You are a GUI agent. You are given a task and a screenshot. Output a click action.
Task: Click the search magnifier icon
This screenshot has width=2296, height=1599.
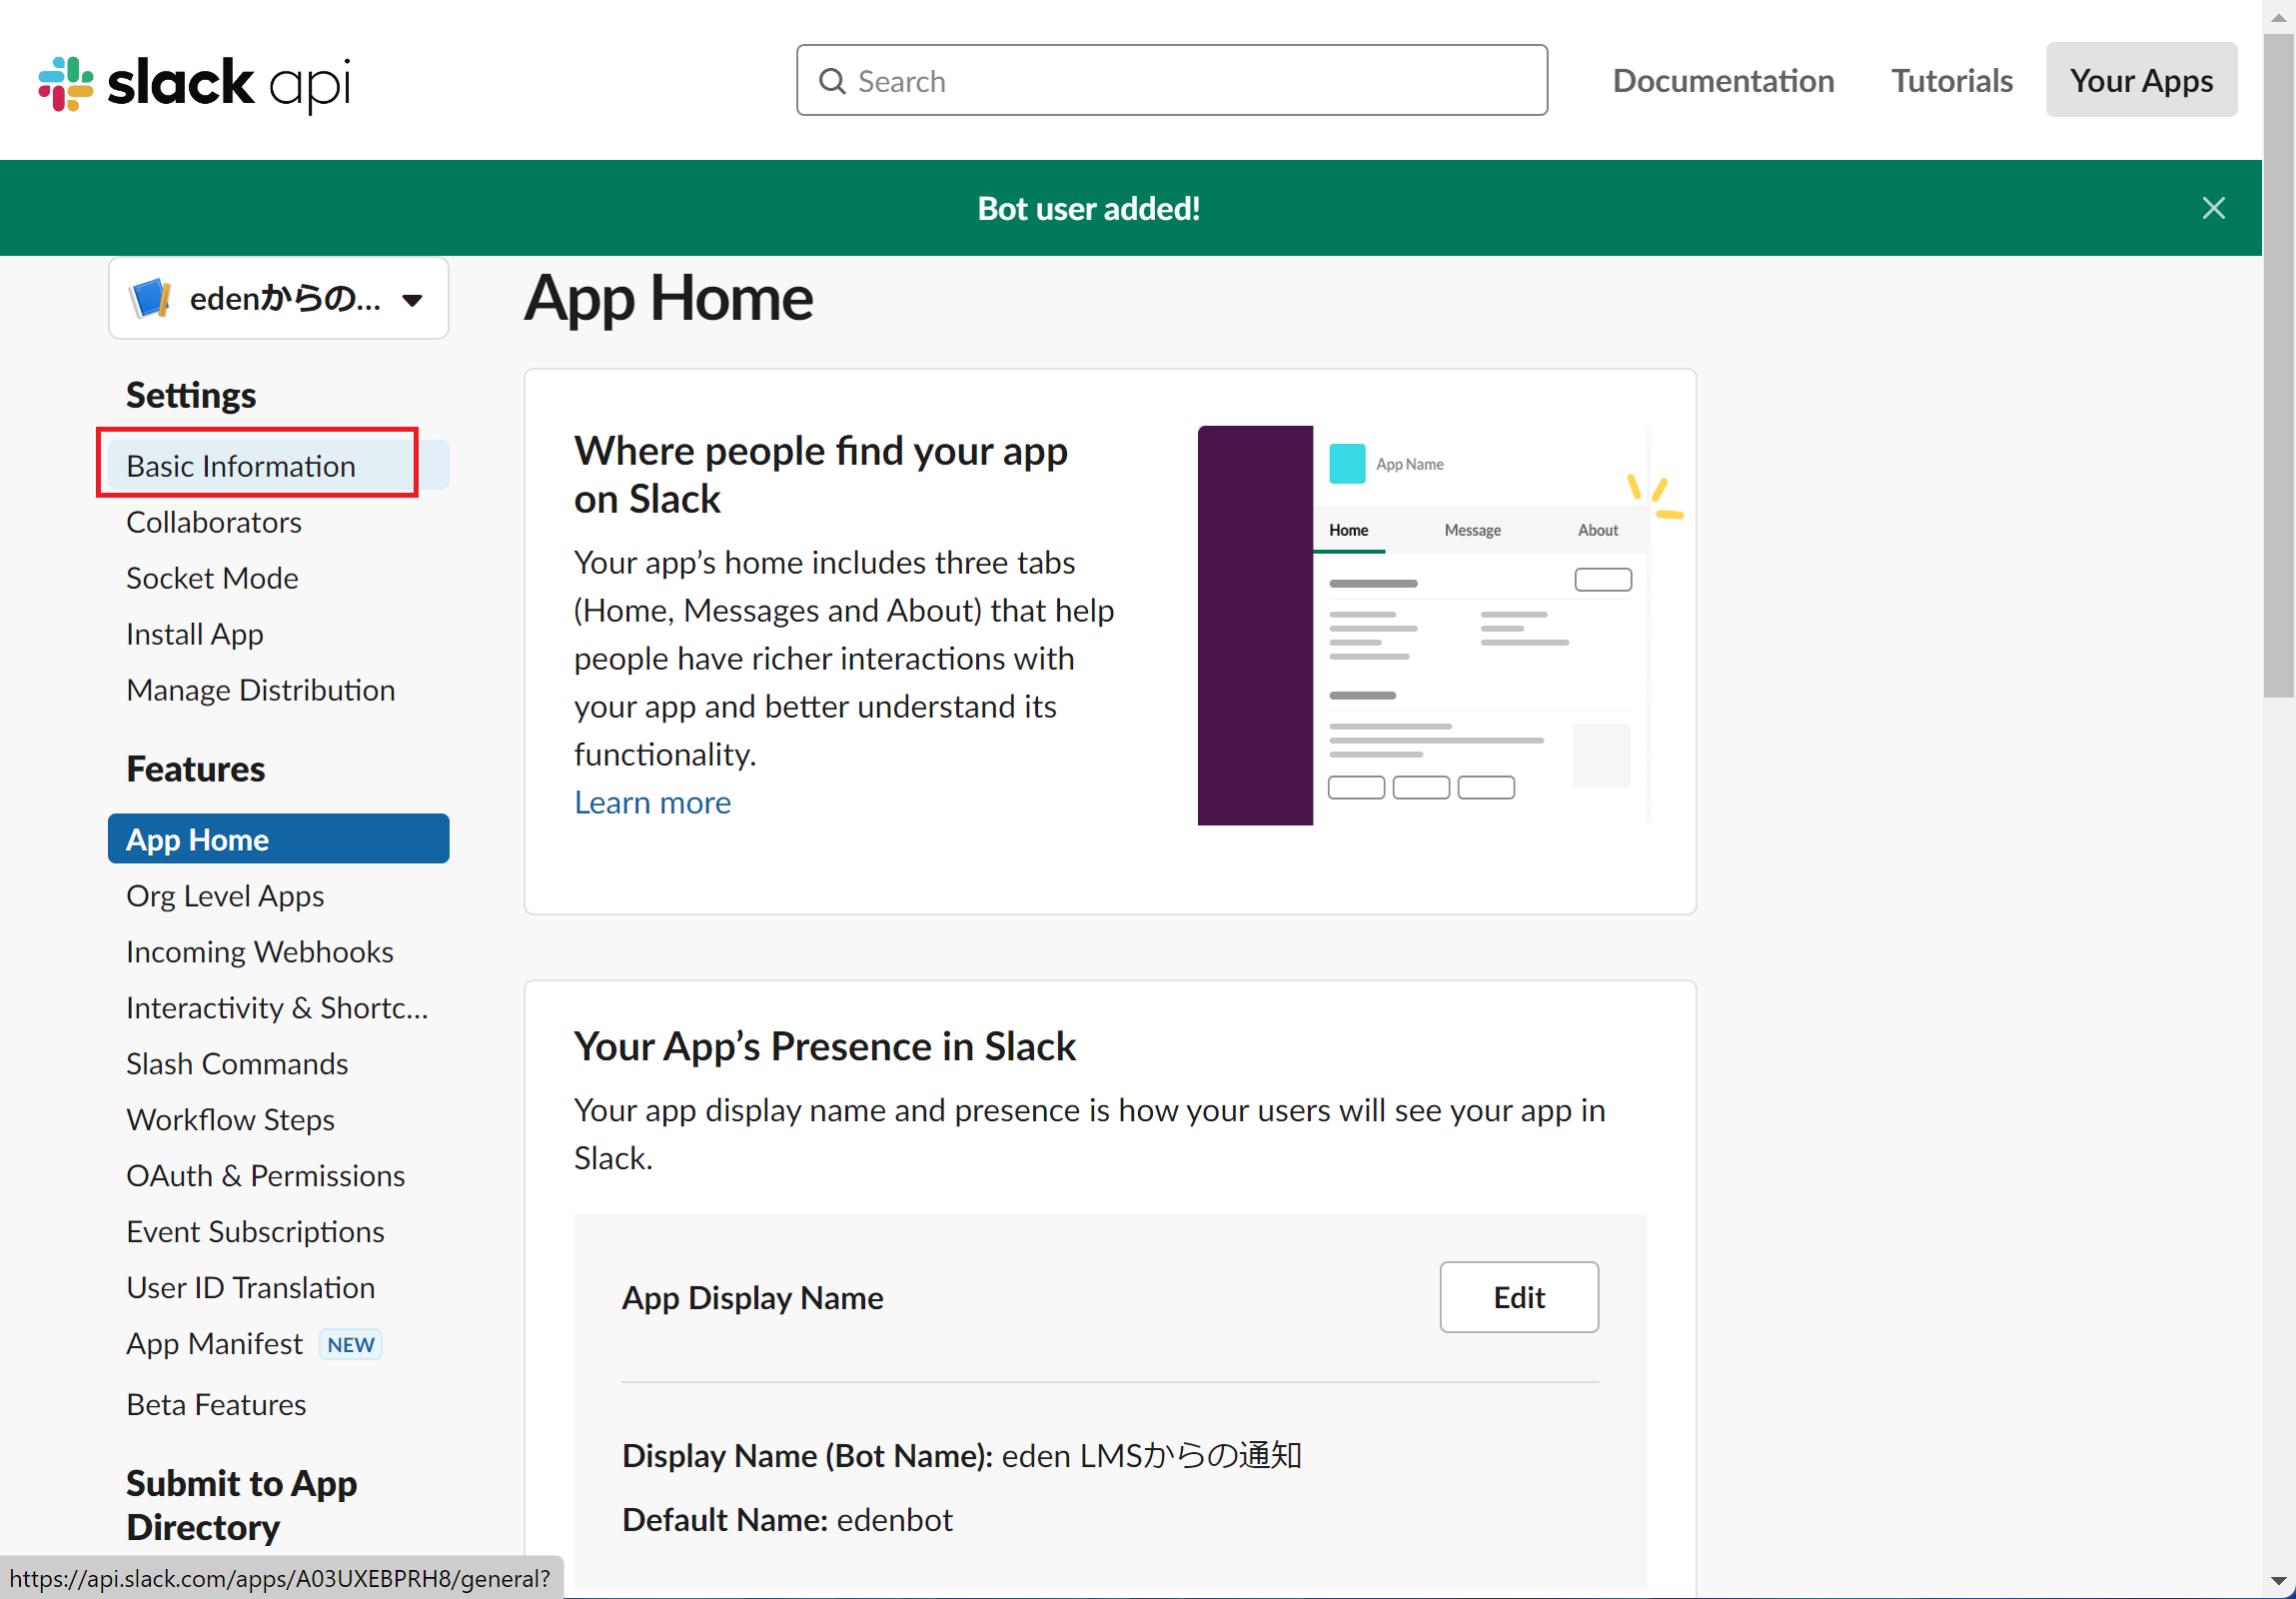tap(832, 81)
